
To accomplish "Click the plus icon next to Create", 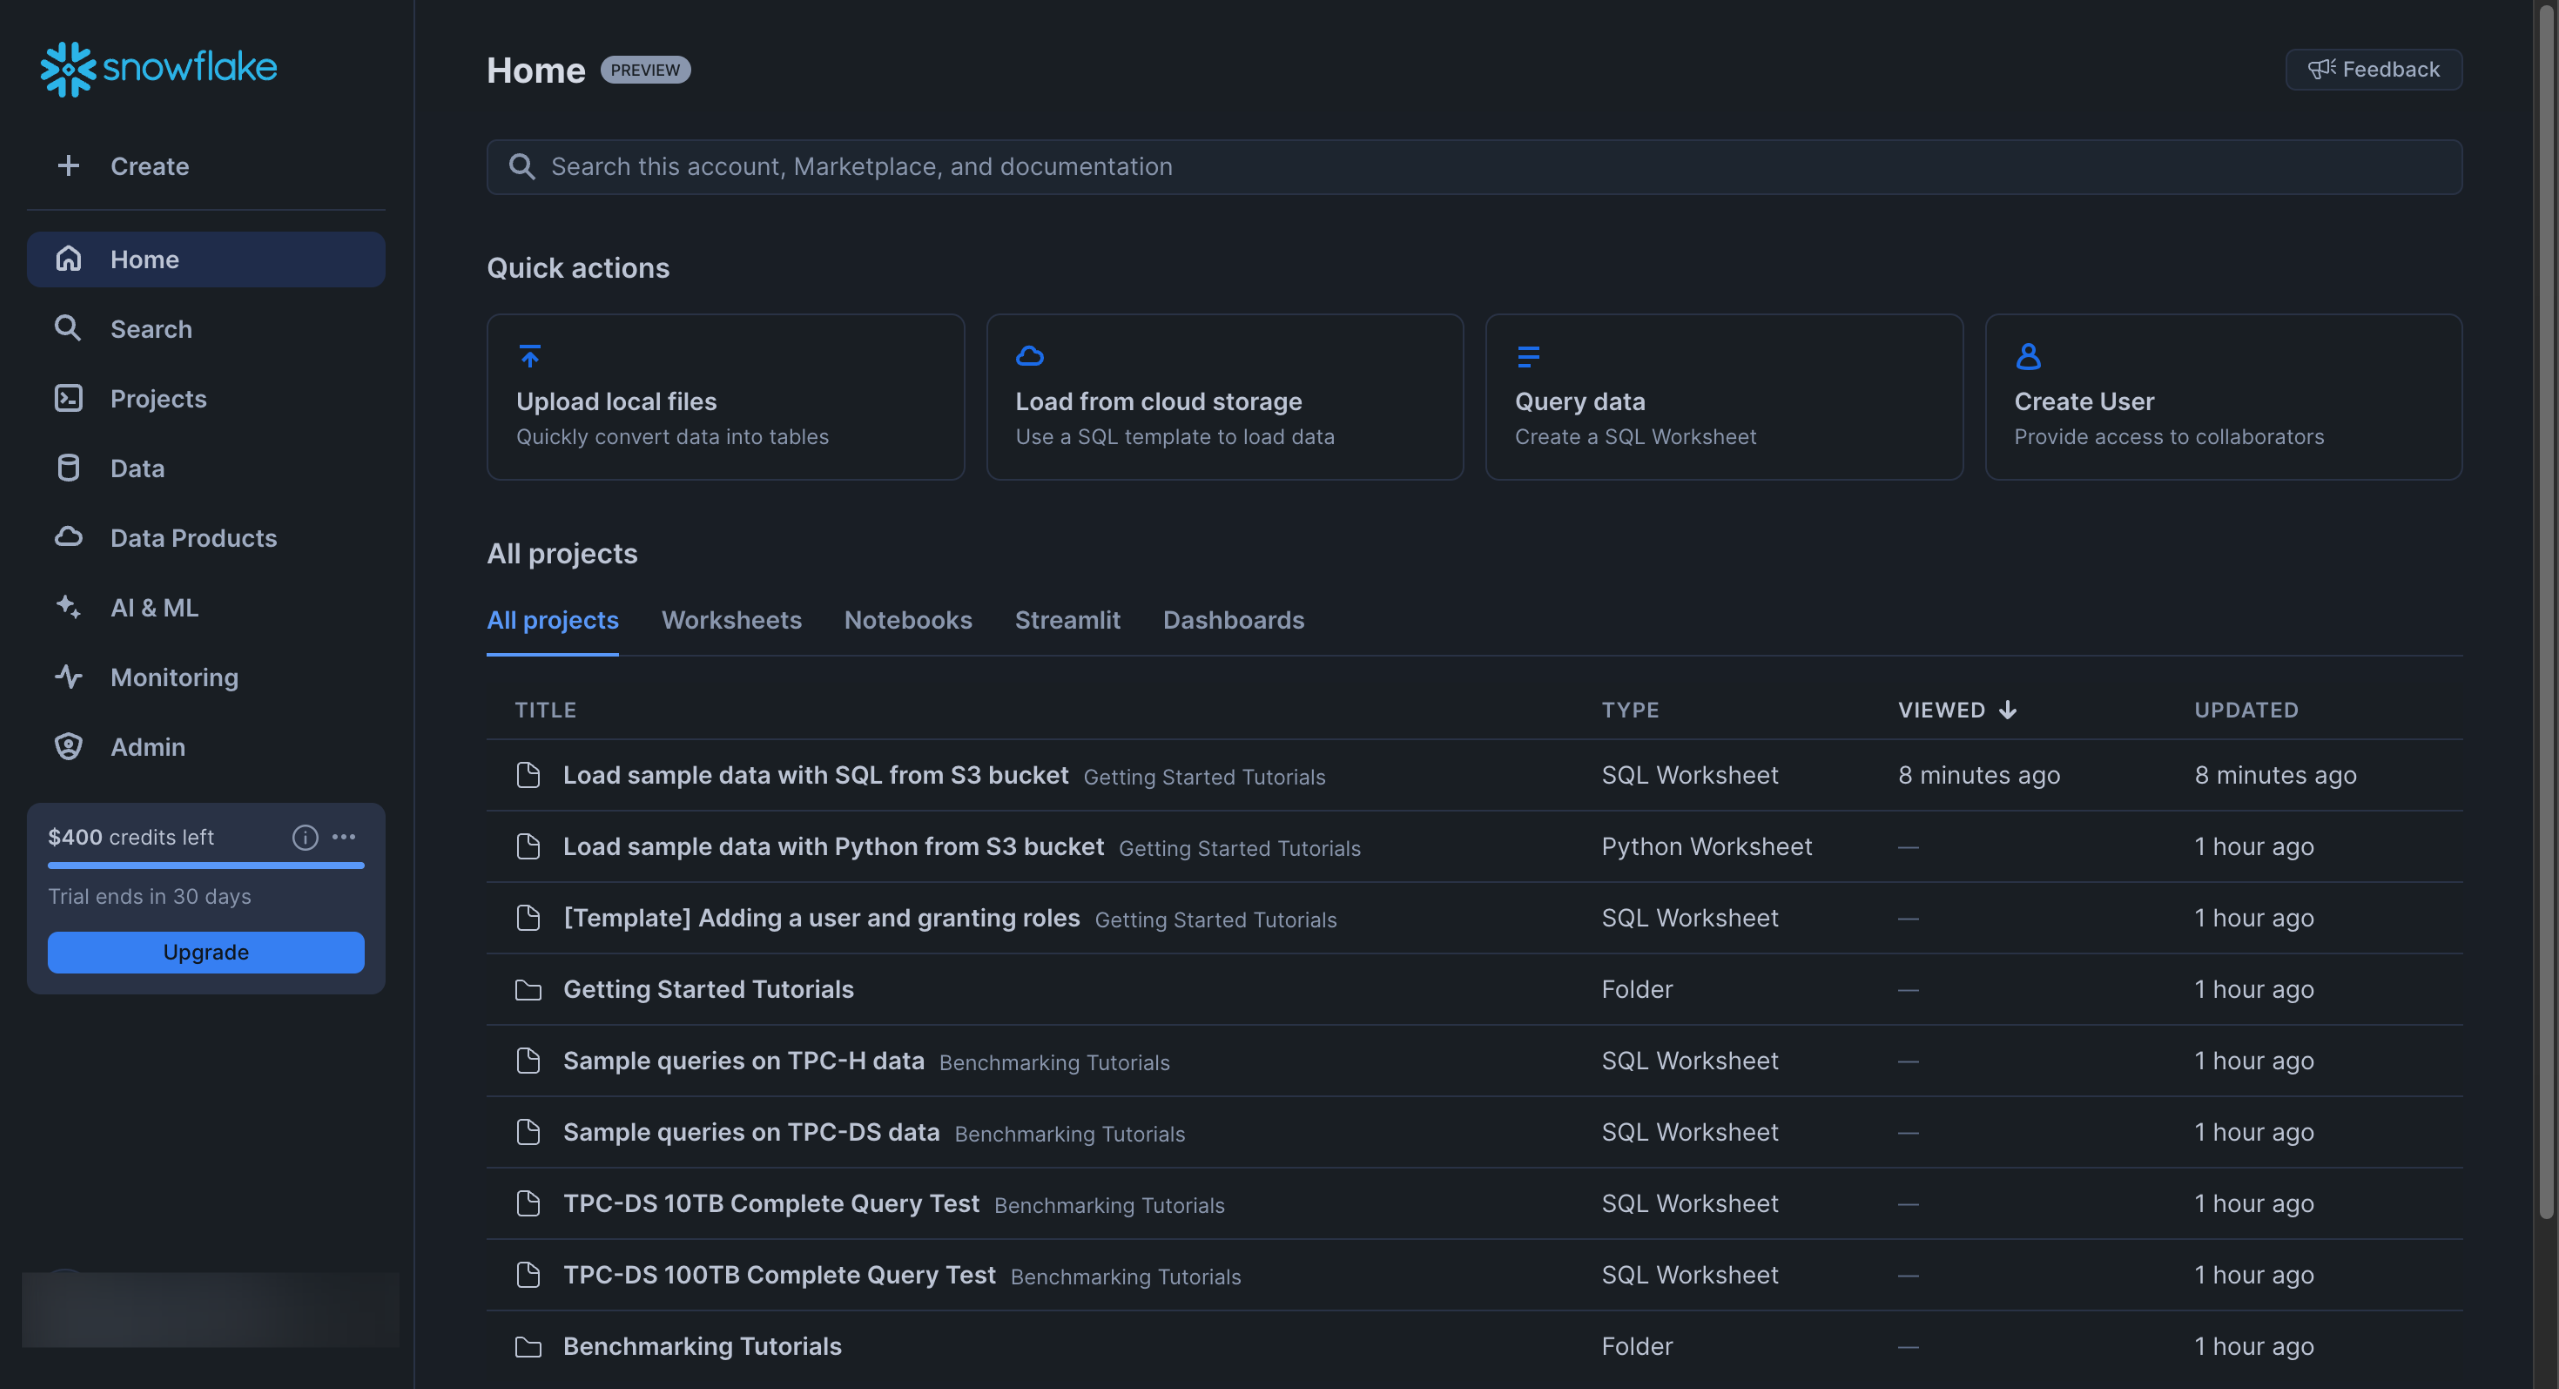I will point(68,166).
